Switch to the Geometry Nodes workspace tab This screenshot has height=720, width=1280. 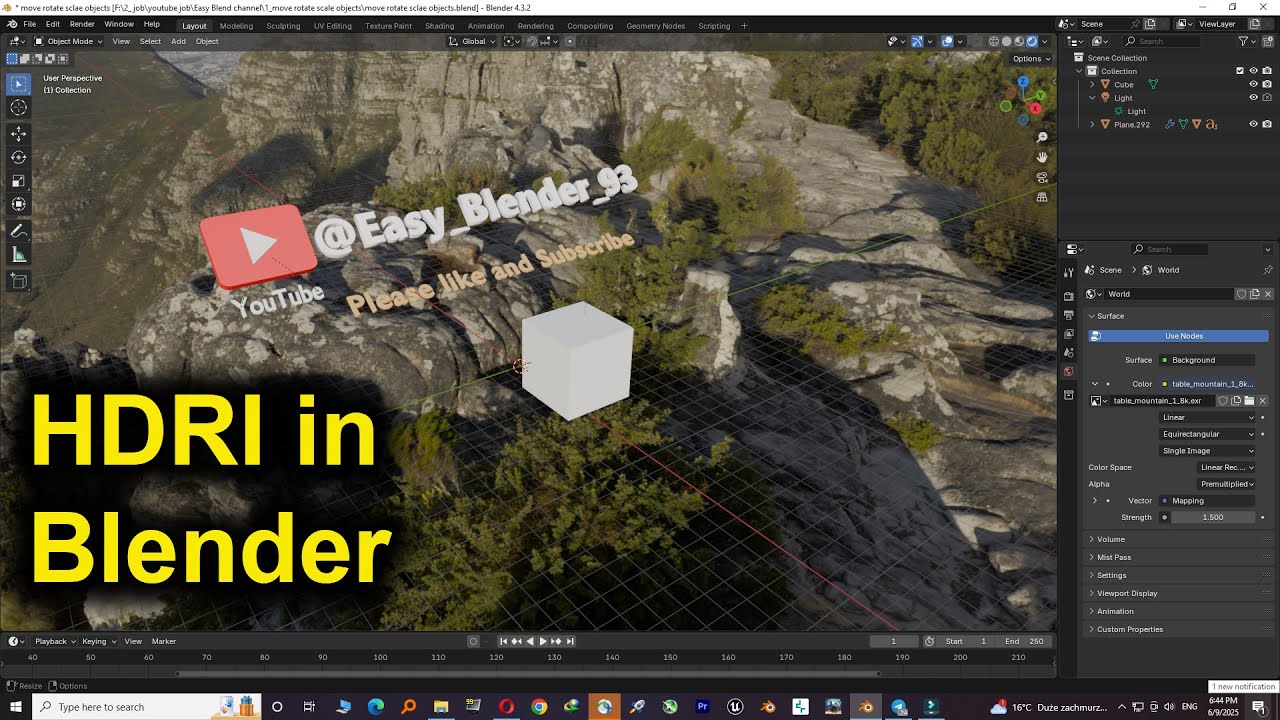(x=656, y=26)
